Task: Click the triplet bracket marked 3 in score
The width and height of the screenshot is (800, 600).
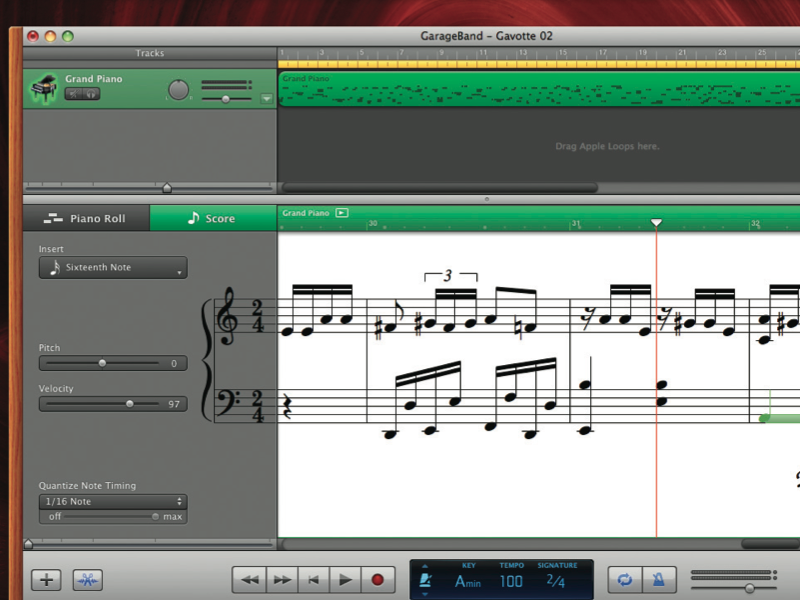Action: 451,276
